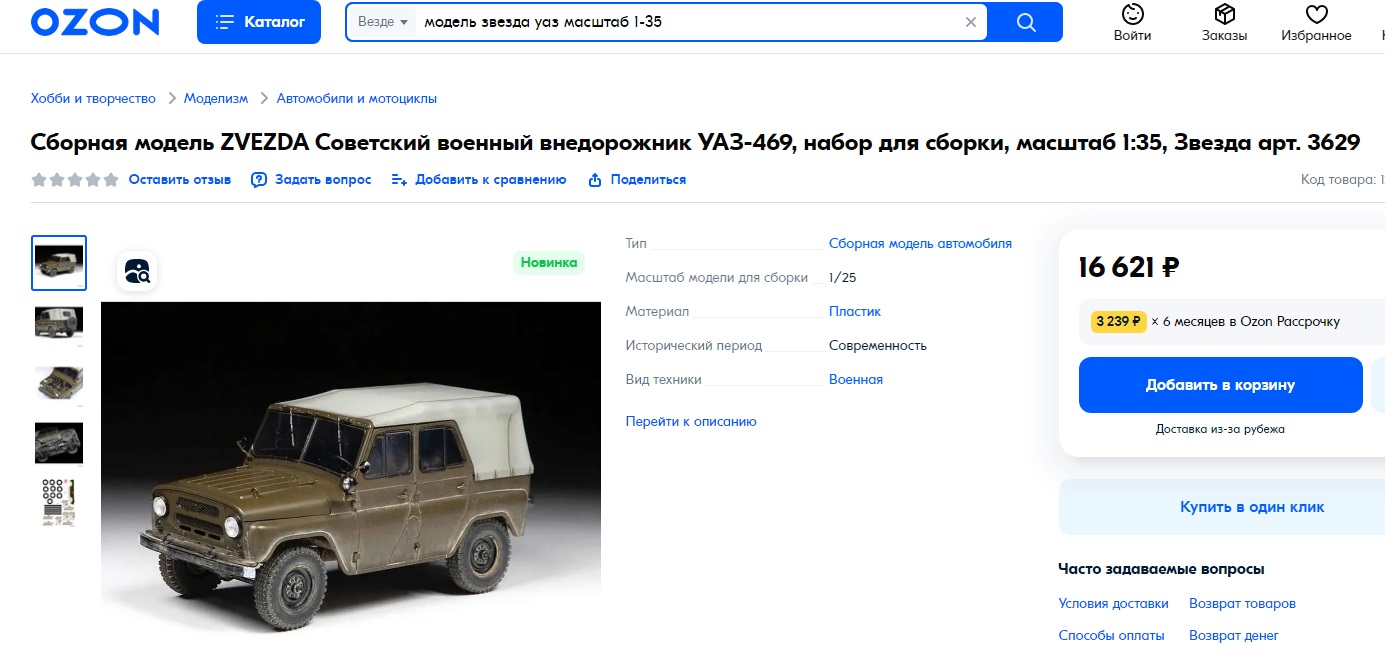Viewport: 1385px width, 665px height.
Task: Open Избранное heart icon
Action: [x=1316, y=14]
